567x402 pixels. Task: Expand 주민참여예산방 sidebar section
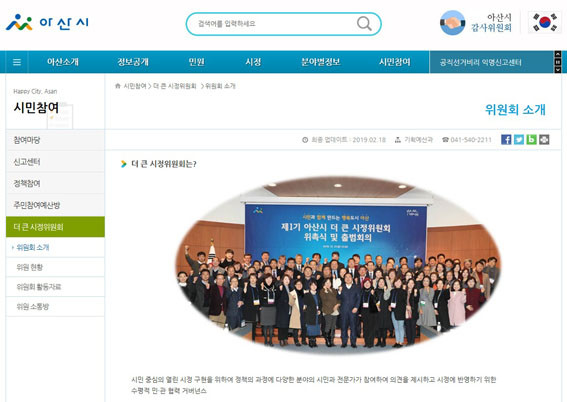tap(55, 205)
